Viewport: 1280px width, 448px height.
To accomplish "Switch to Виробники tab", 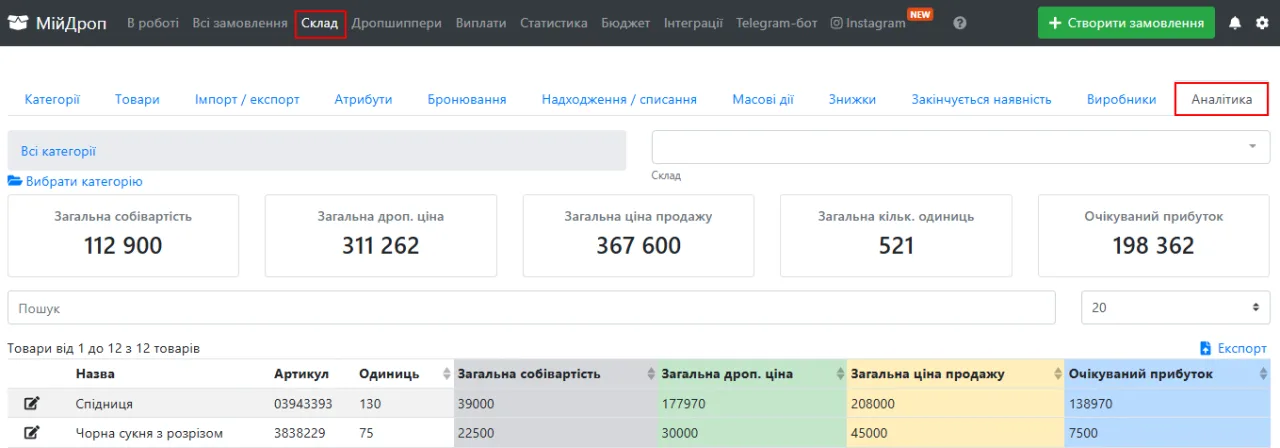I will pyautogui.click(x=1121, y=99).
